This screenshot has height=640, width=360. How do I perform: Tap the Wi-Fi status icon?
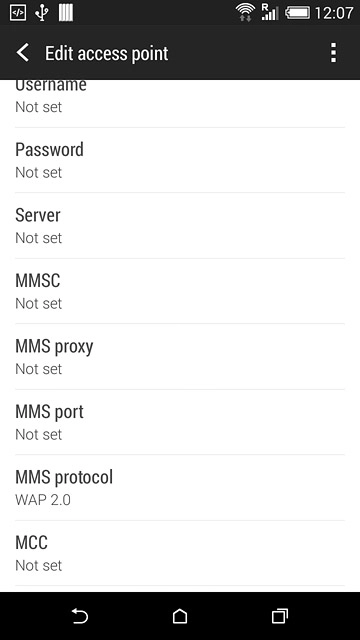tap(245, 13)
